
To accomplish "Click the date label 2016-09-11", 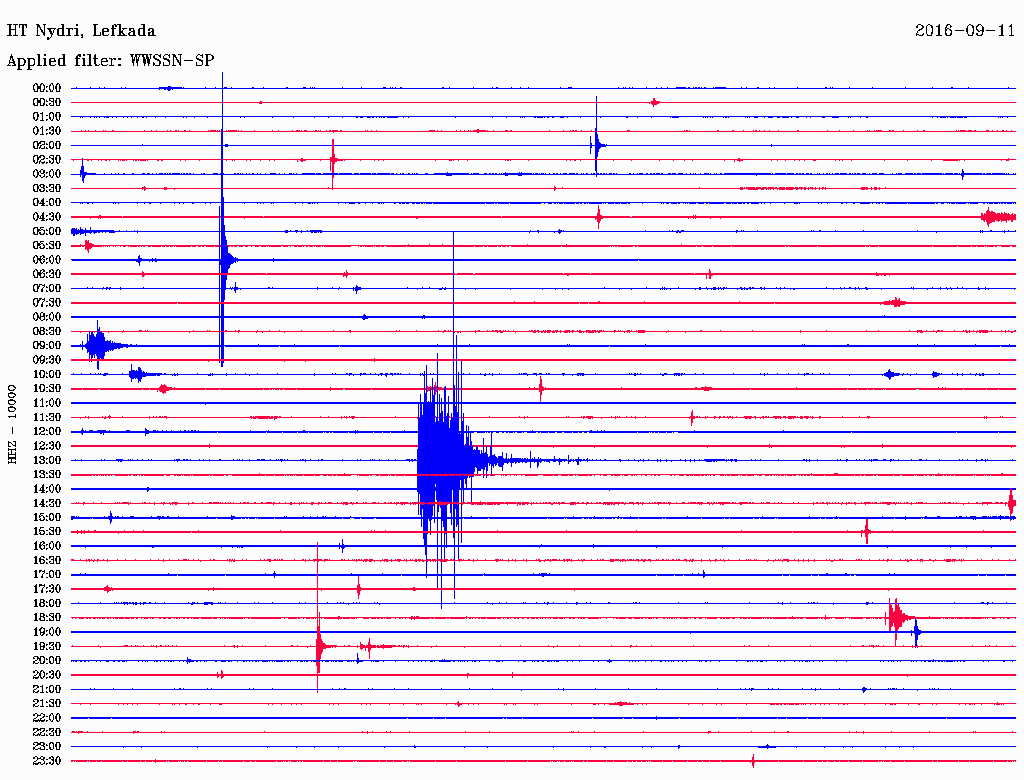I will [x=965, y=31].
